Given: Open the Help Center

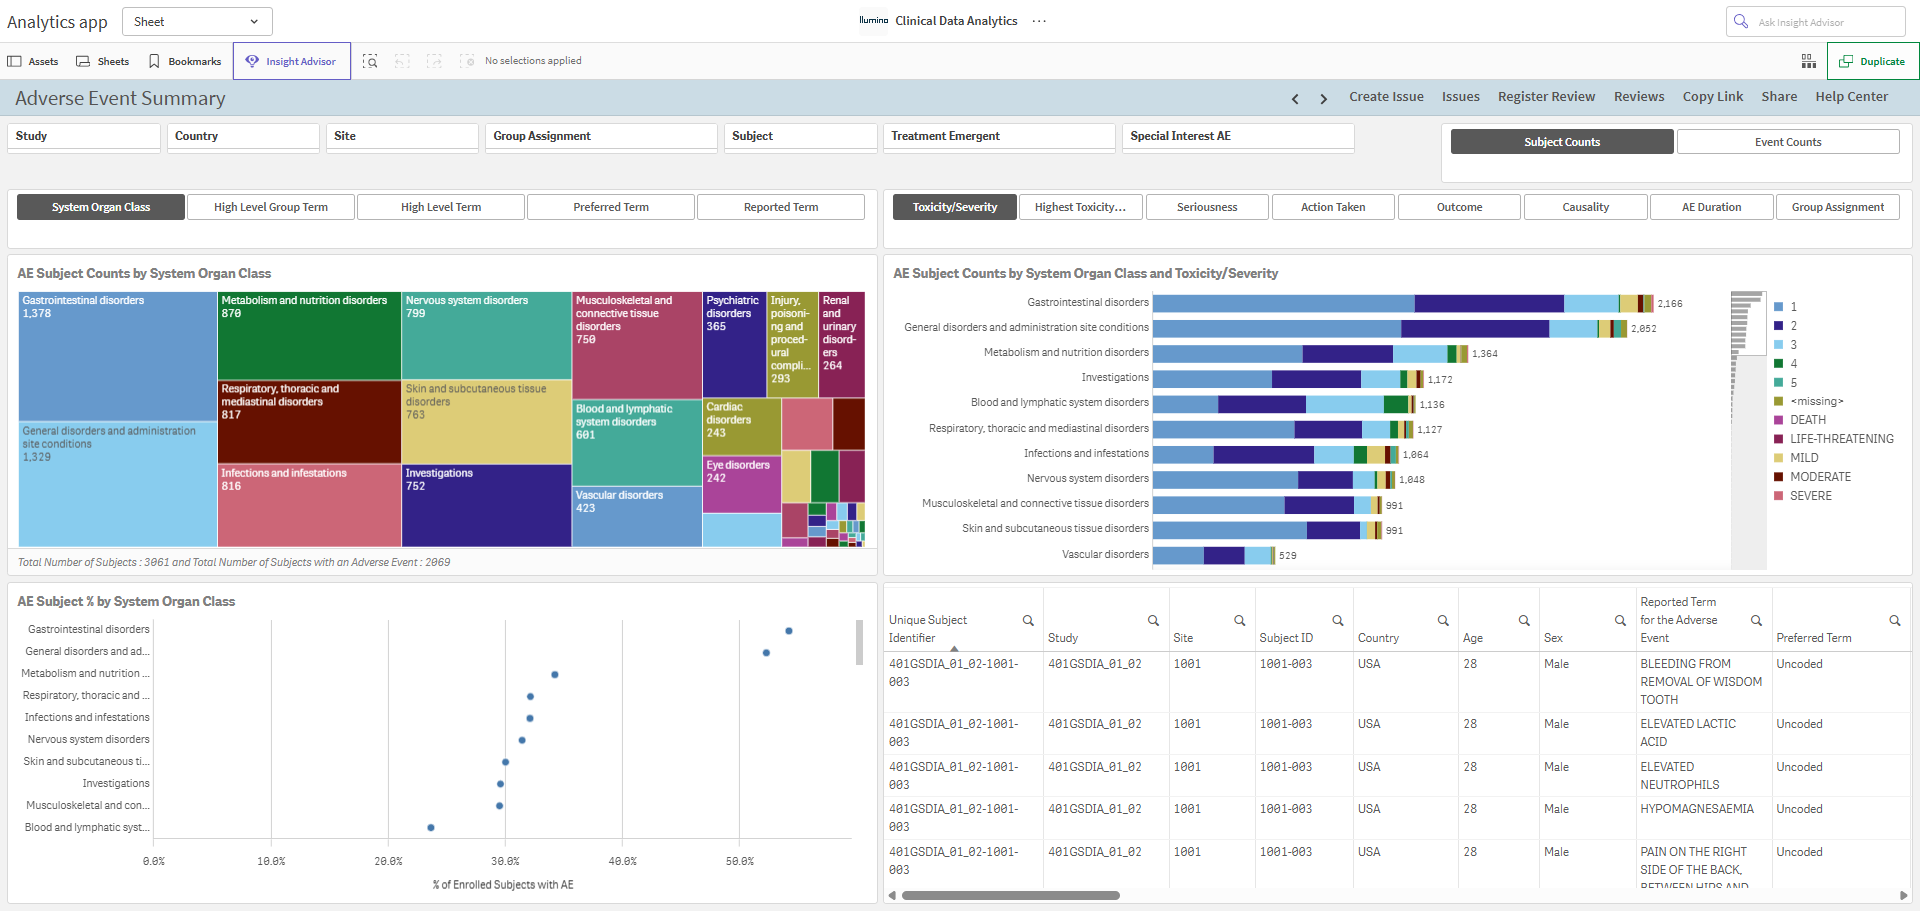Looking at the screenshot, I should [1852, 97].
